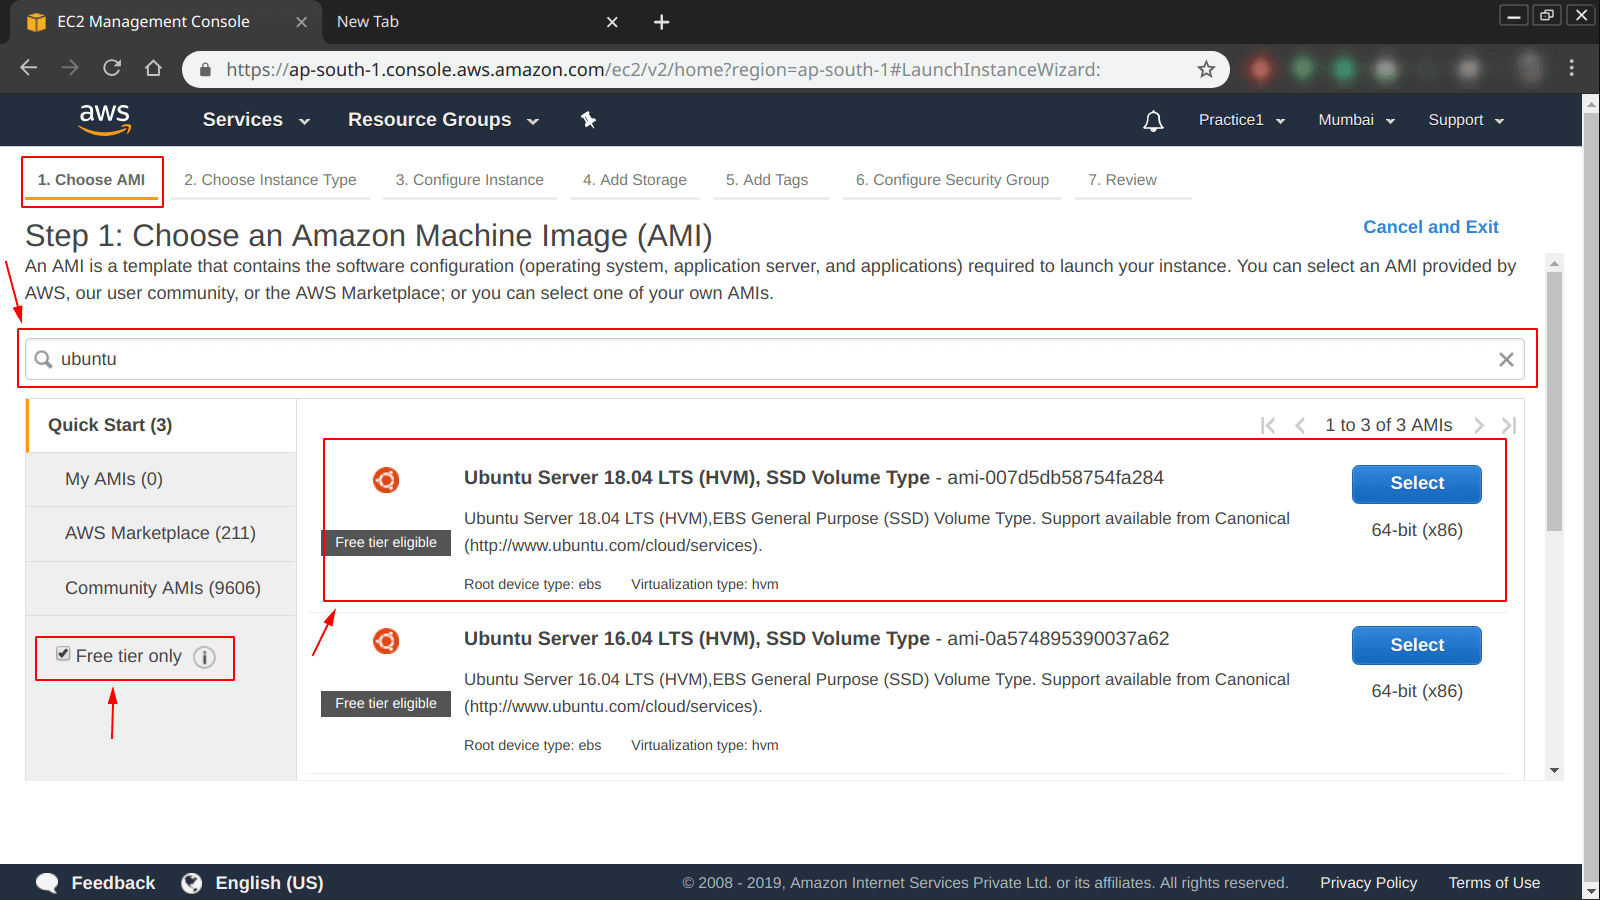This screenshot has height=900, width=1600.
Task: Click Free tier eligible badge for Ubuntu 18.04
Action: [x=386, y=542]
